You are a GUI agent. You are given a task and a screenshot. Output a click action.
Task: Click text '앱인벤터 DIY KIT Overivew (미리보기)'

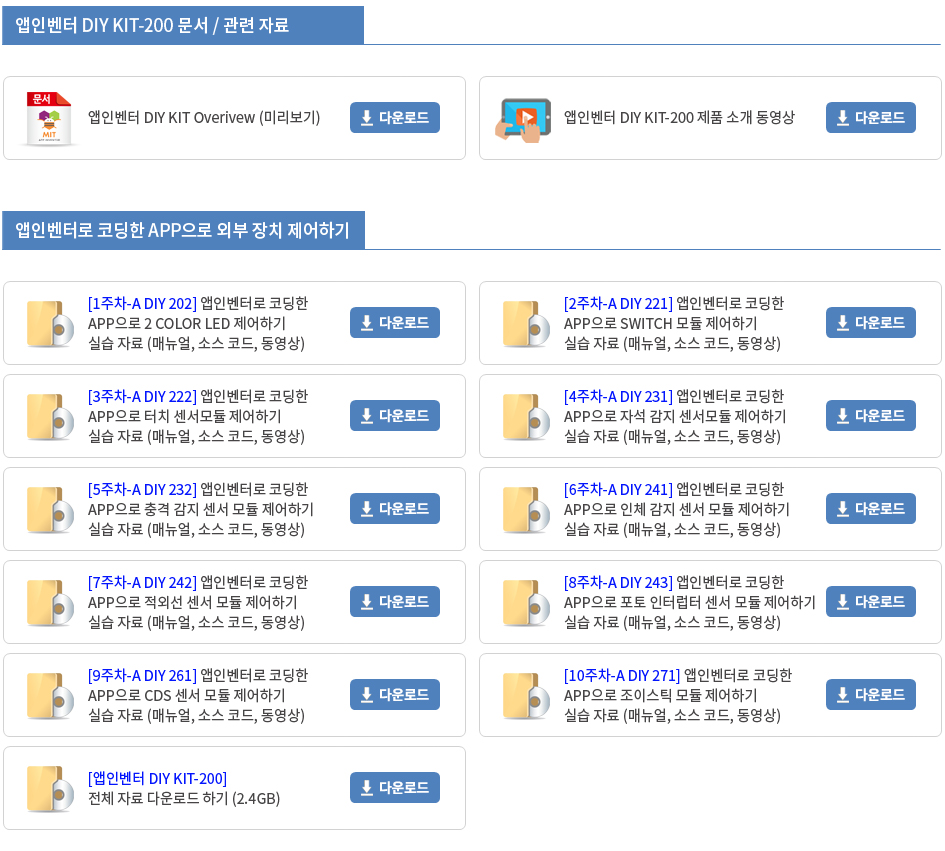(204, 118)
